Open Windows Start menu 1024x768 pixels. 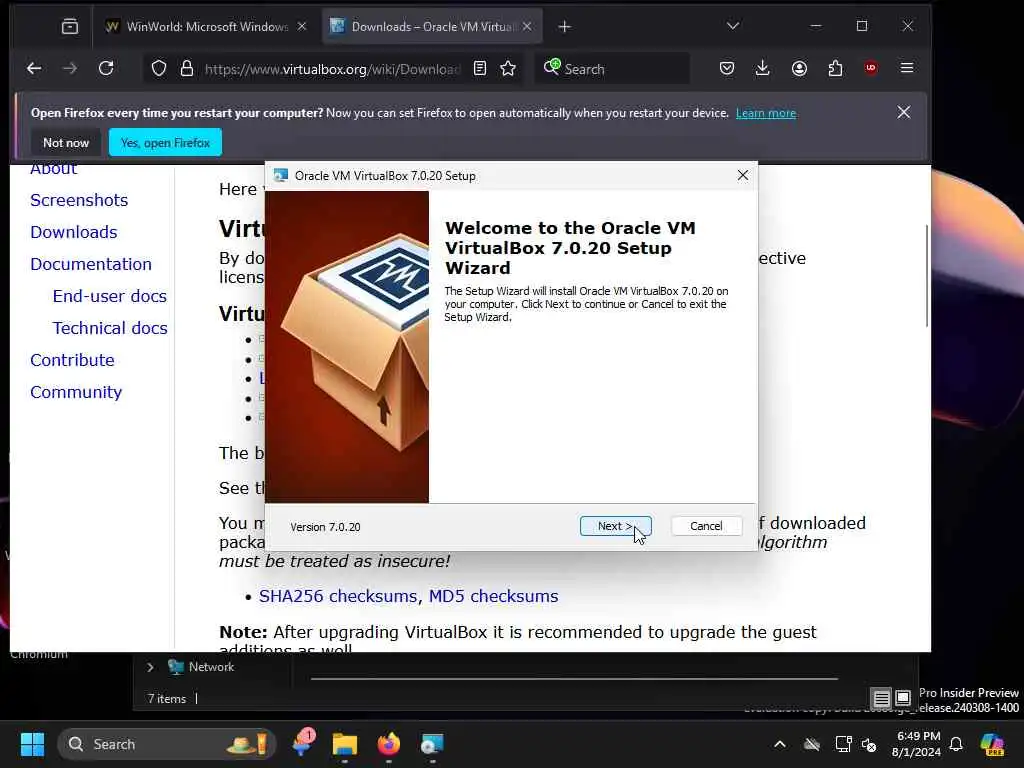click(32, 744)
